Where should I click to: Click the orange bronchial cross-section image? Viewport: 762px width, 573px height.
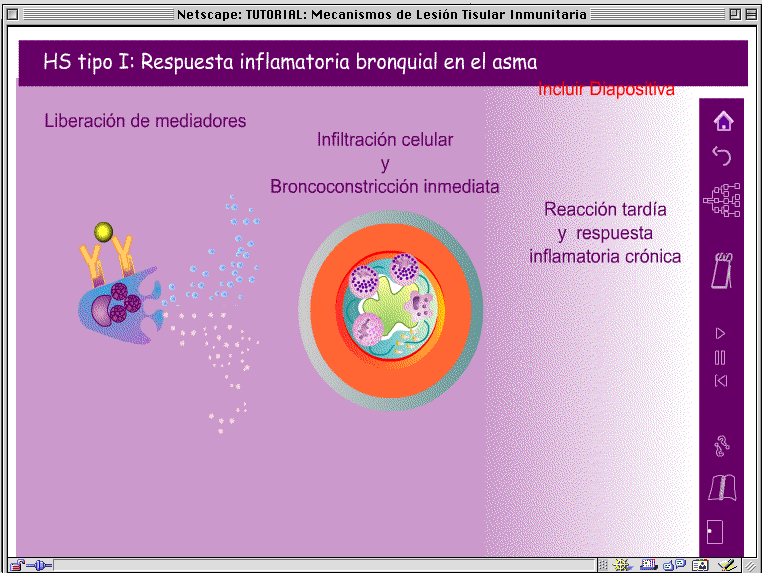[390, 311]
